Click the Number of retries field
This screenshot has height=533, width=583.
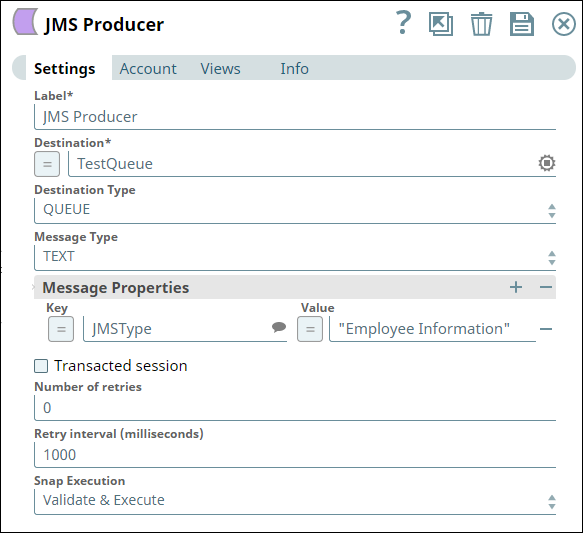pos(295,408)
